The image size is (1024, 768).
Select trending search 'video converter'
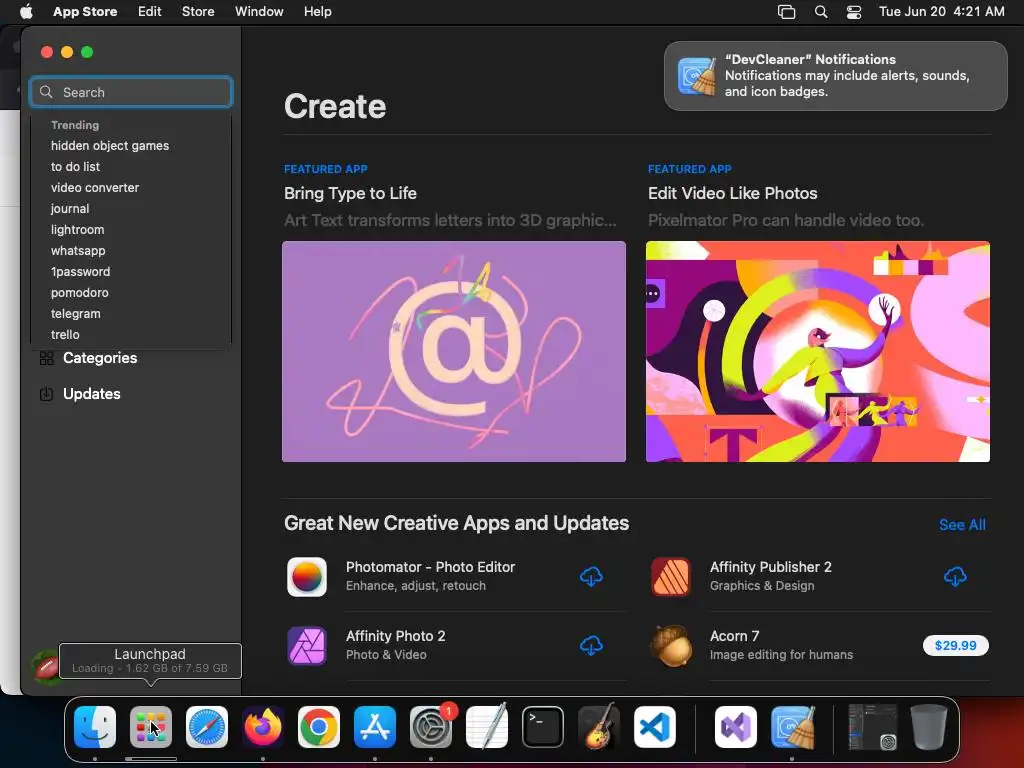95,187
